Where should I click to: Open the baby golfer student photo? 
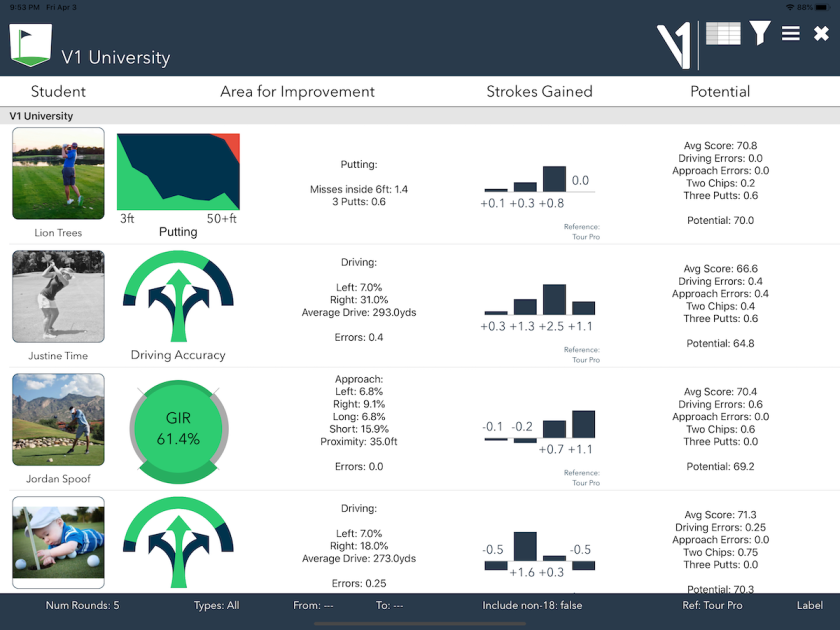58,543
